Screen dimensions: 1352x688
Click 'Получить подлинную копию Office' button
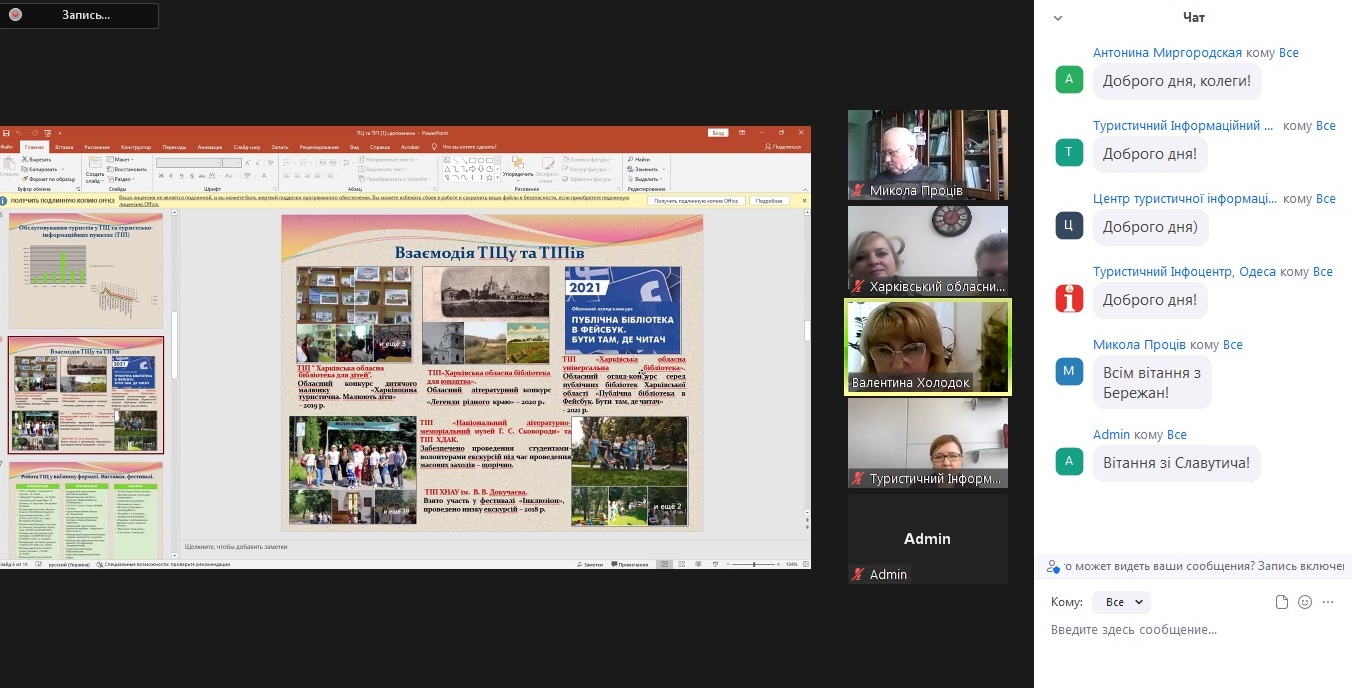point(695,201)
